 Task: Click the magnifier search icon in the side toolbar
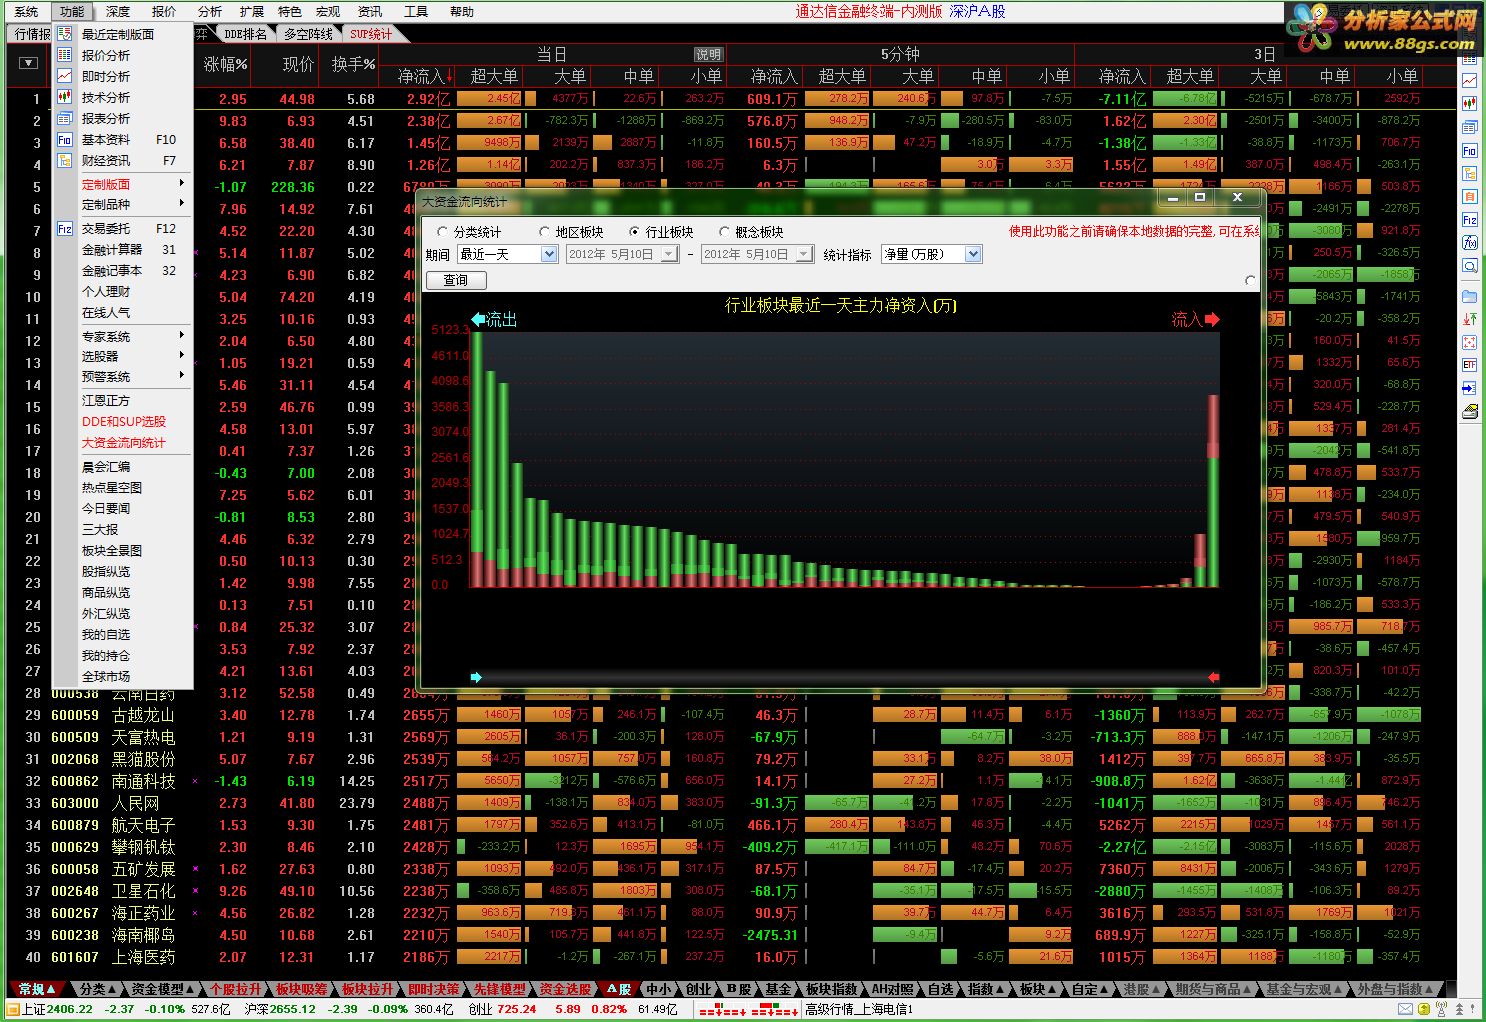click(1470, 266)
